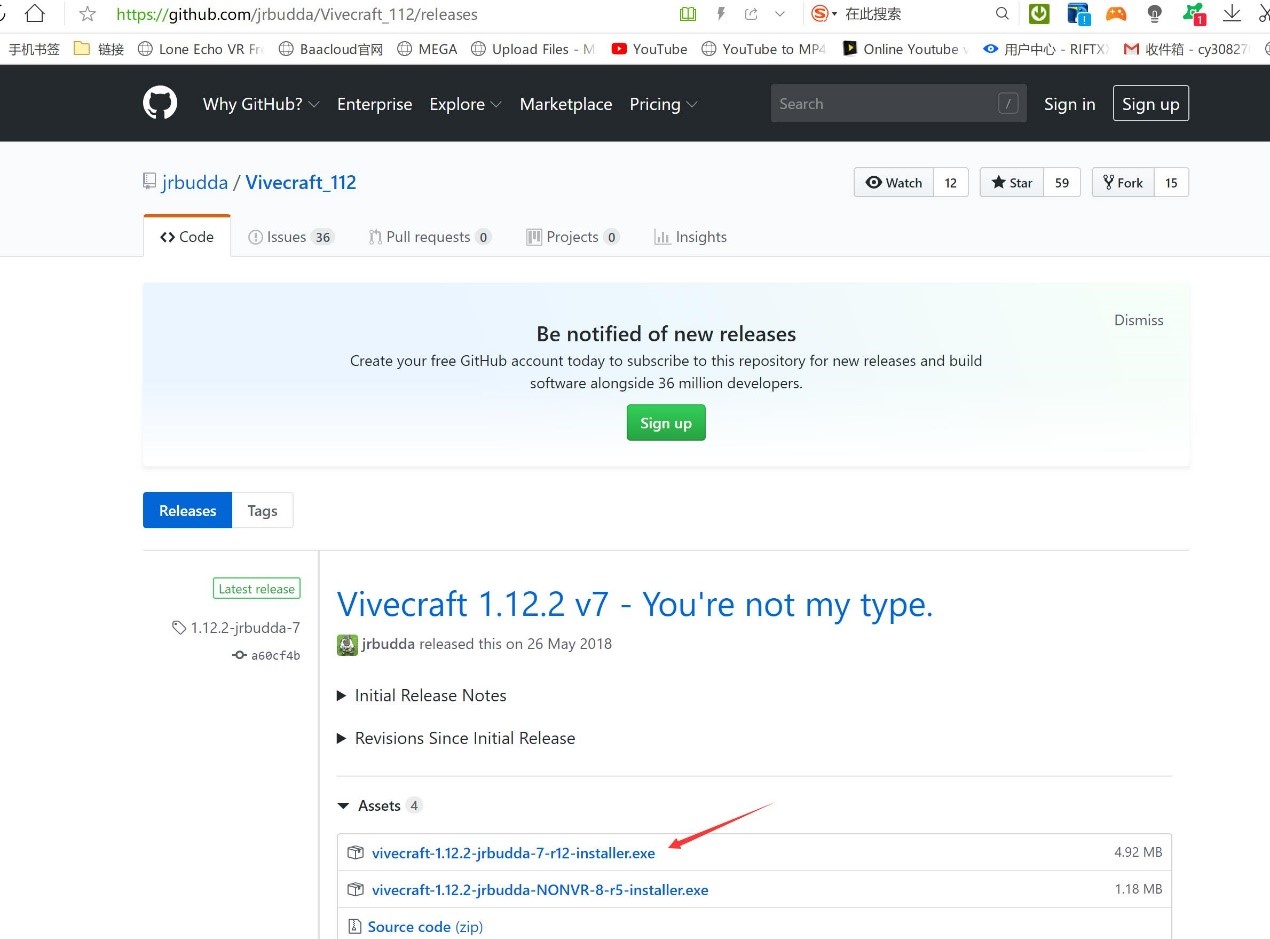Click the green Sign up button
The width and height of the screenshot is (1270, 939).
point(666,423)
